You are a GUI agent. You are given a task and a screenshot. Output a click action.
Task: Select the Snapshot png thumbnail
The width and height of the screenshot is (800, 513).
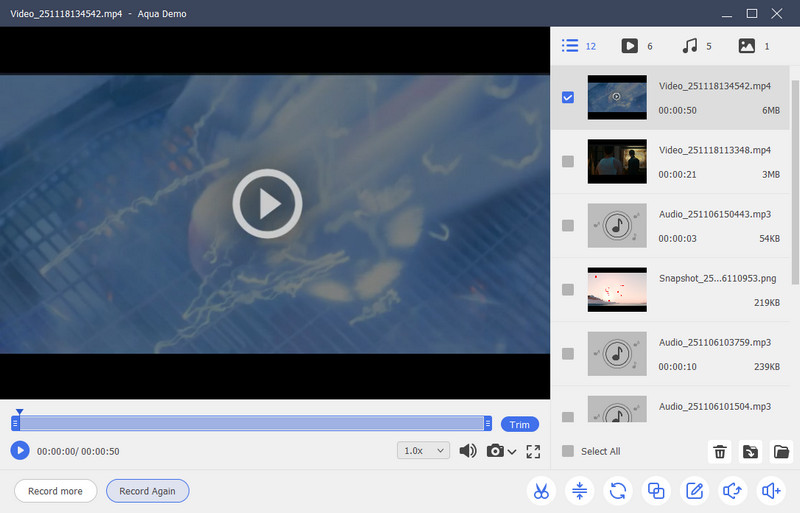[x=617, y=289]
